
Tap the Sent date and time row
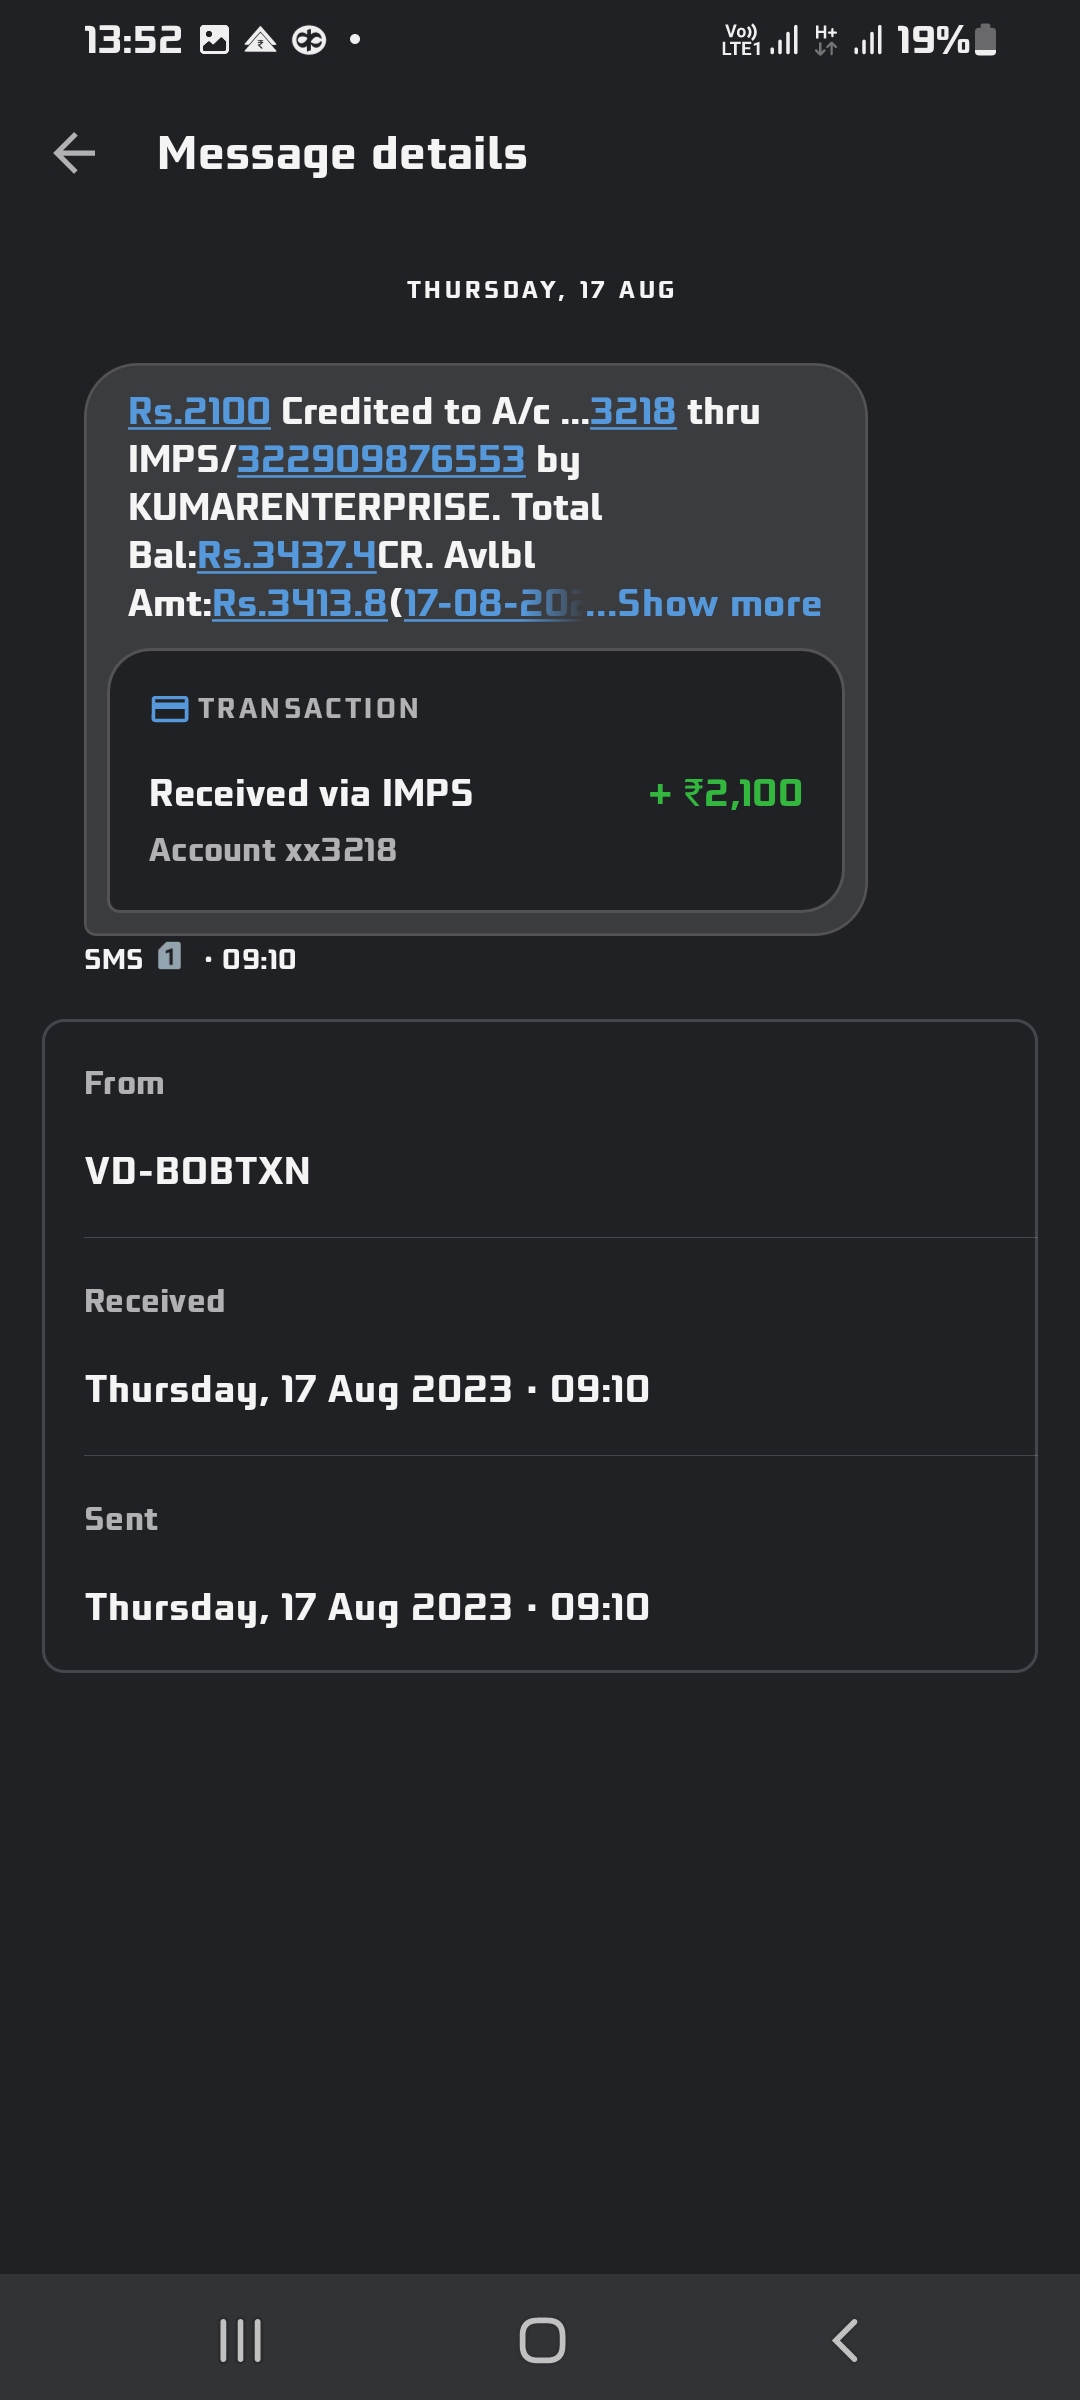click(367, 1607)
